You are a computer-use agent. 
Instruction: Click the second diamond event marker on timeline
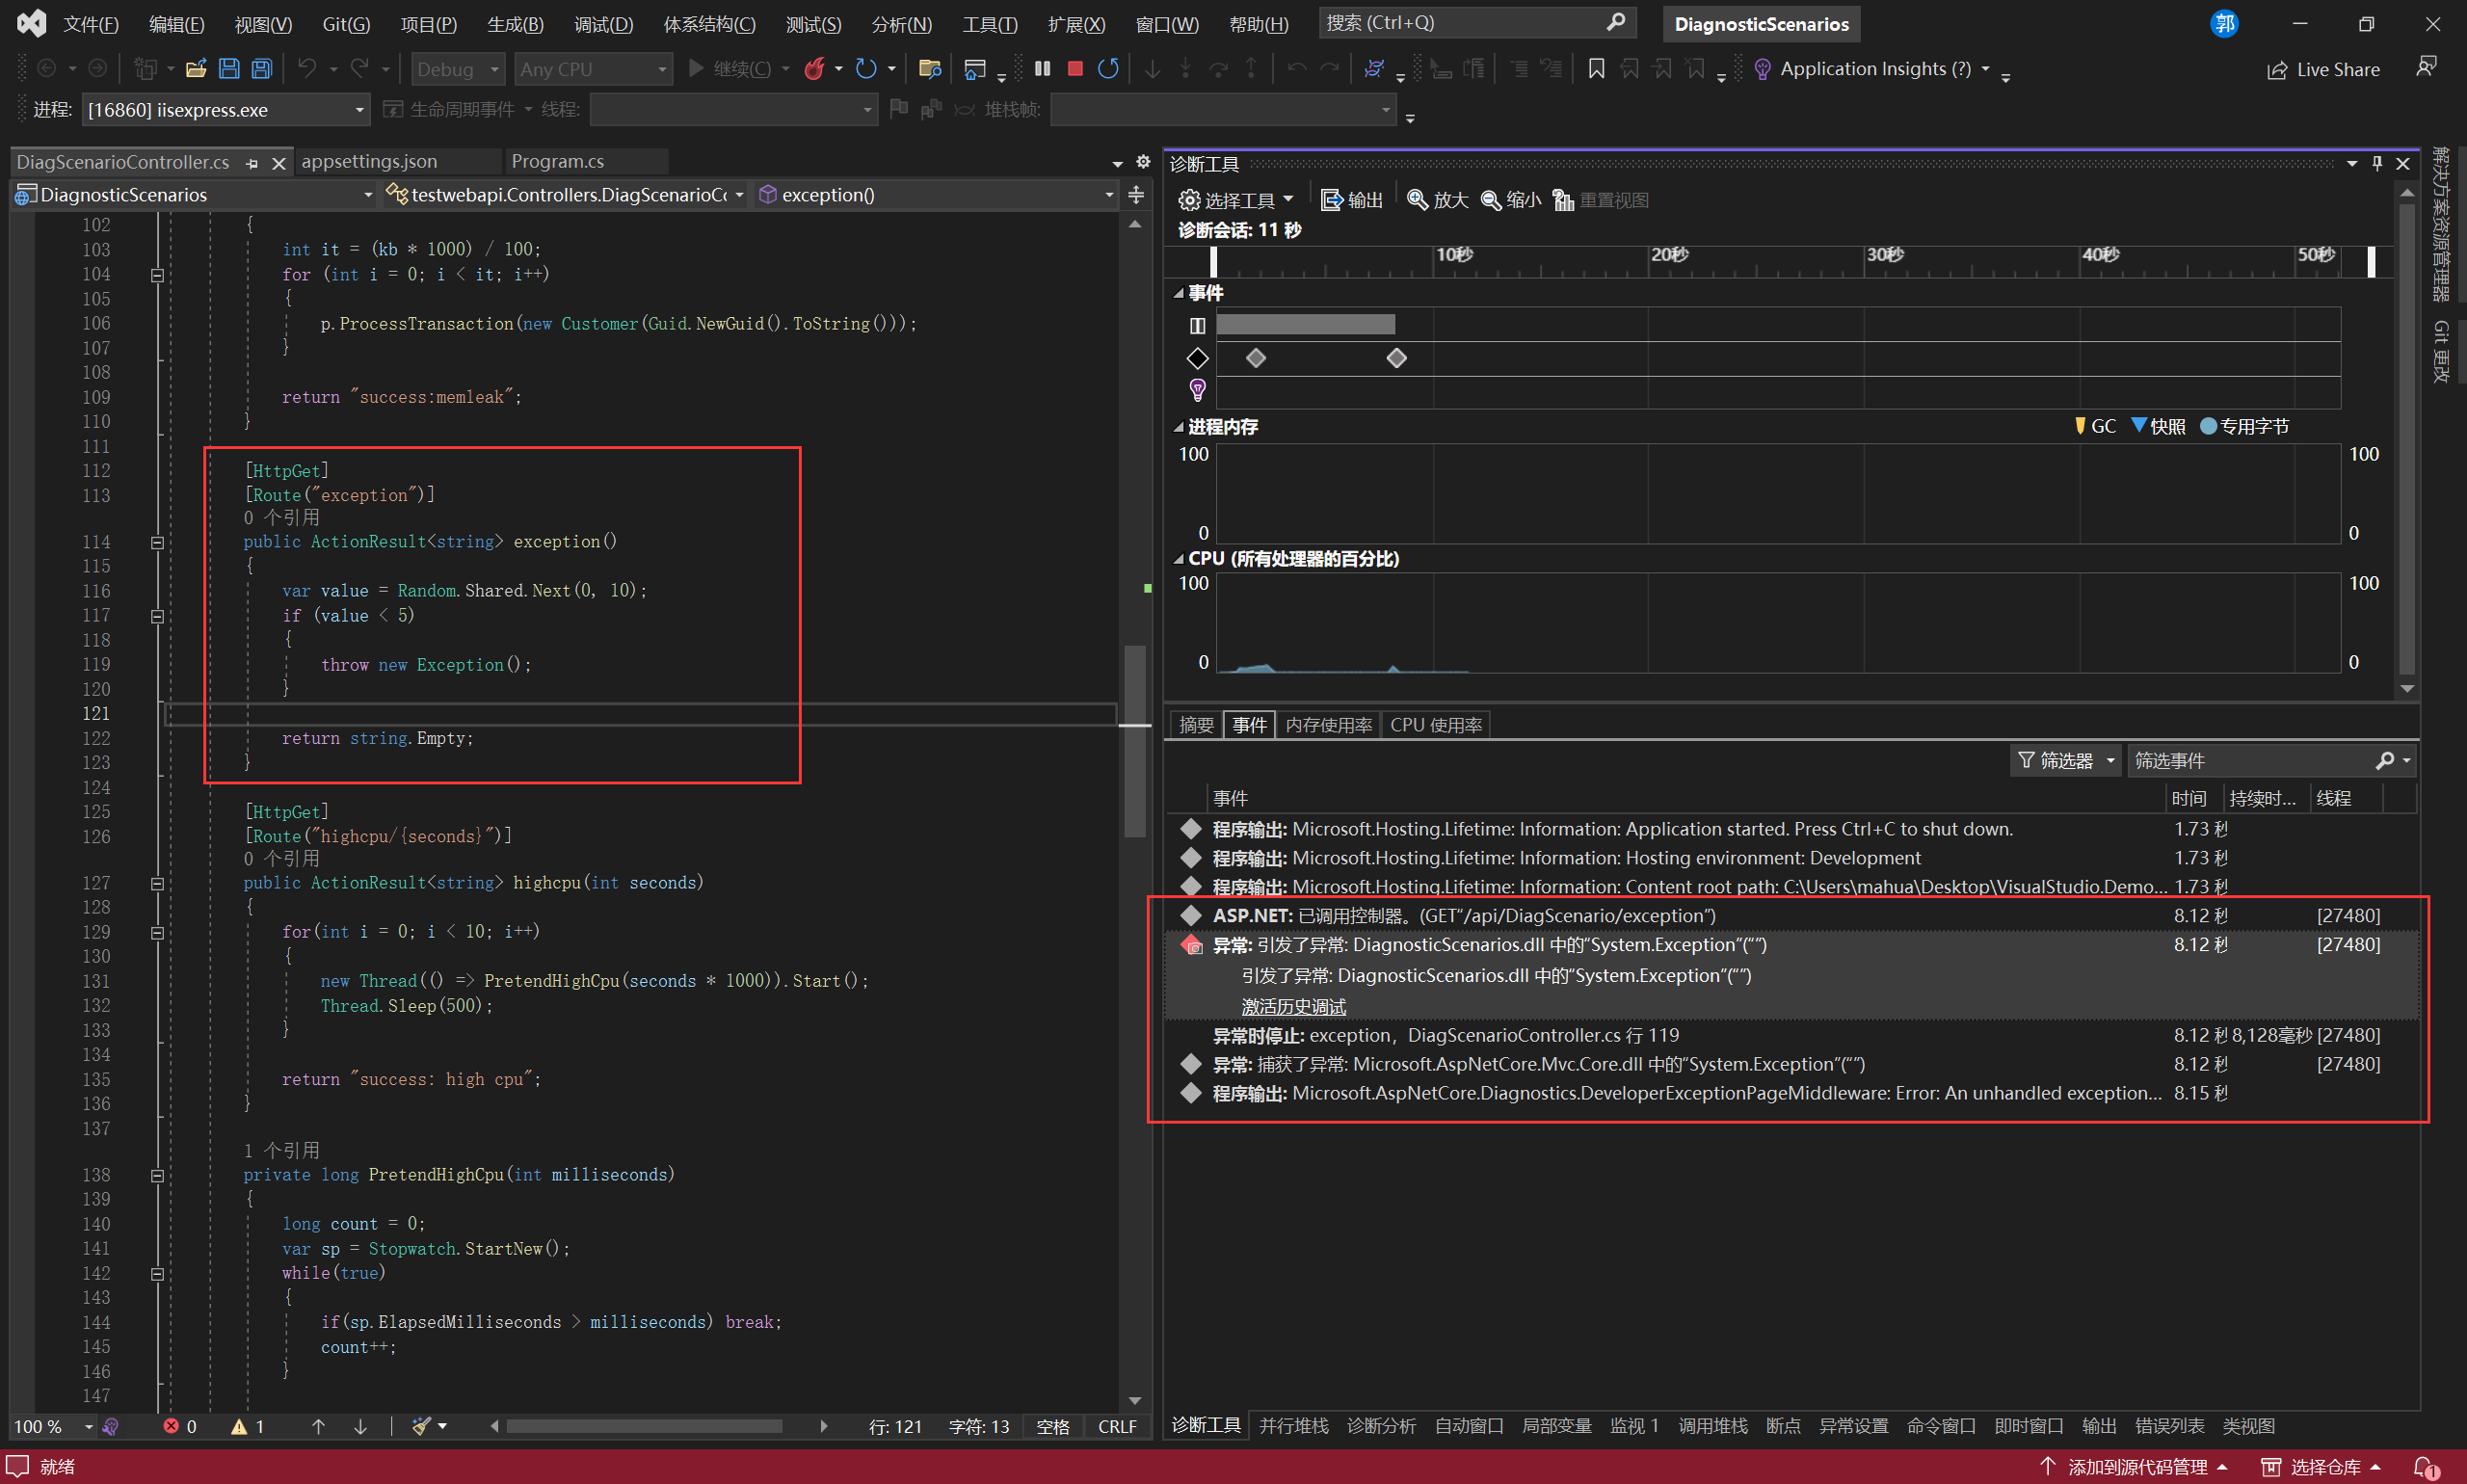[1396, 358]
